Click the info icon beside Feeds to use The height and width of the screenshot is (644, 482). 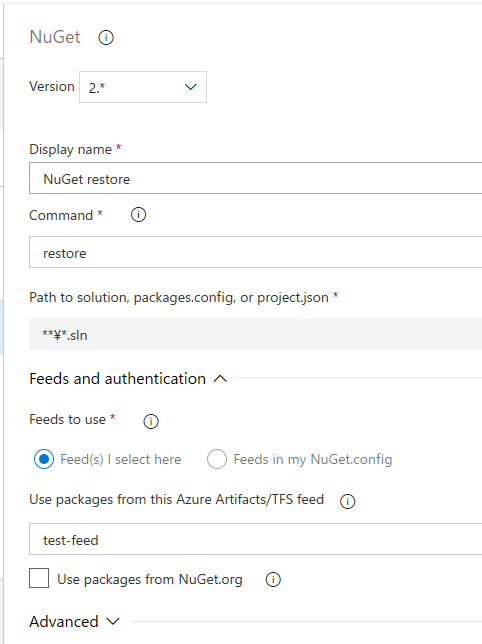click(x=151, y=421)
